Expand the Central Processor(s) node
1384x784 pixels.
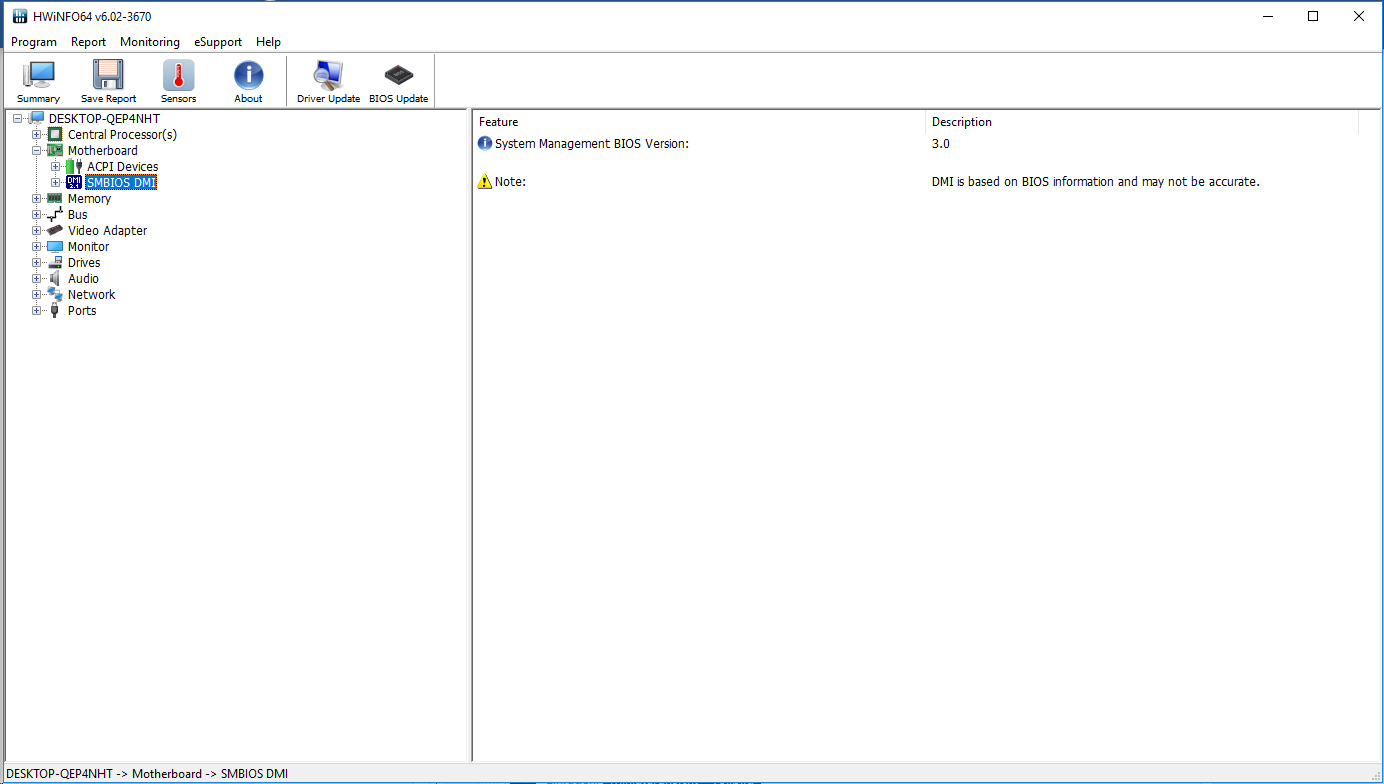[x=37, y=135]
